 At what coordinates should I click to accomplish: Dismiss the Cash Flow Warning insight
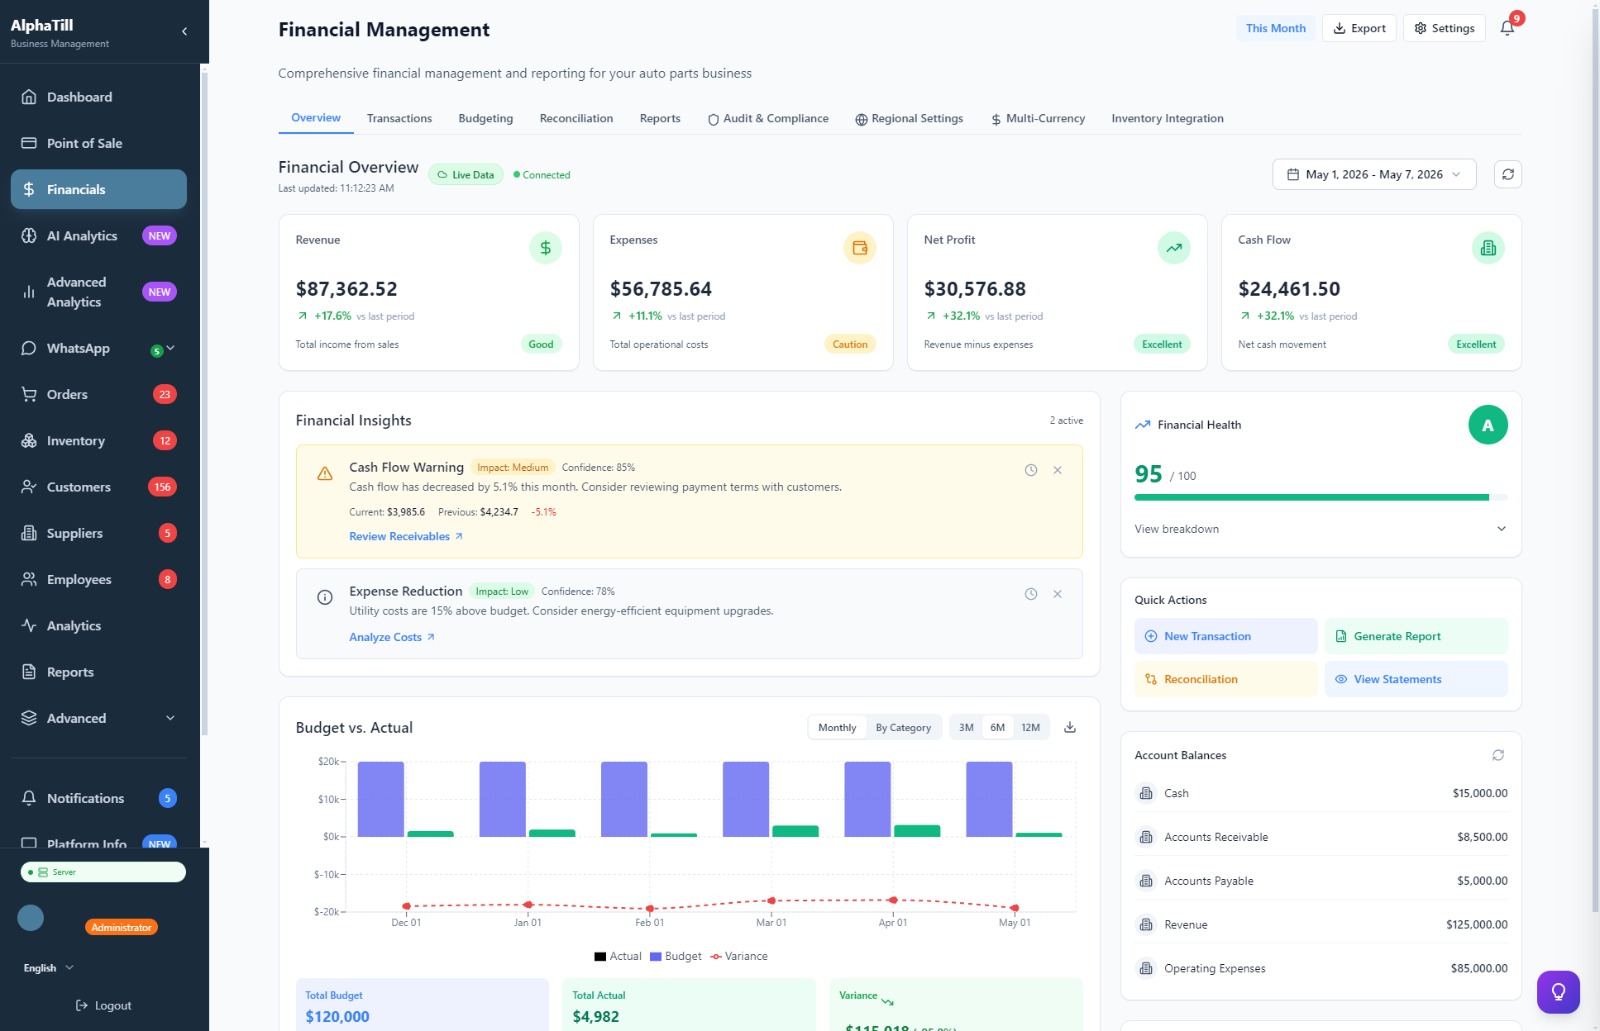coord(1057,470)
